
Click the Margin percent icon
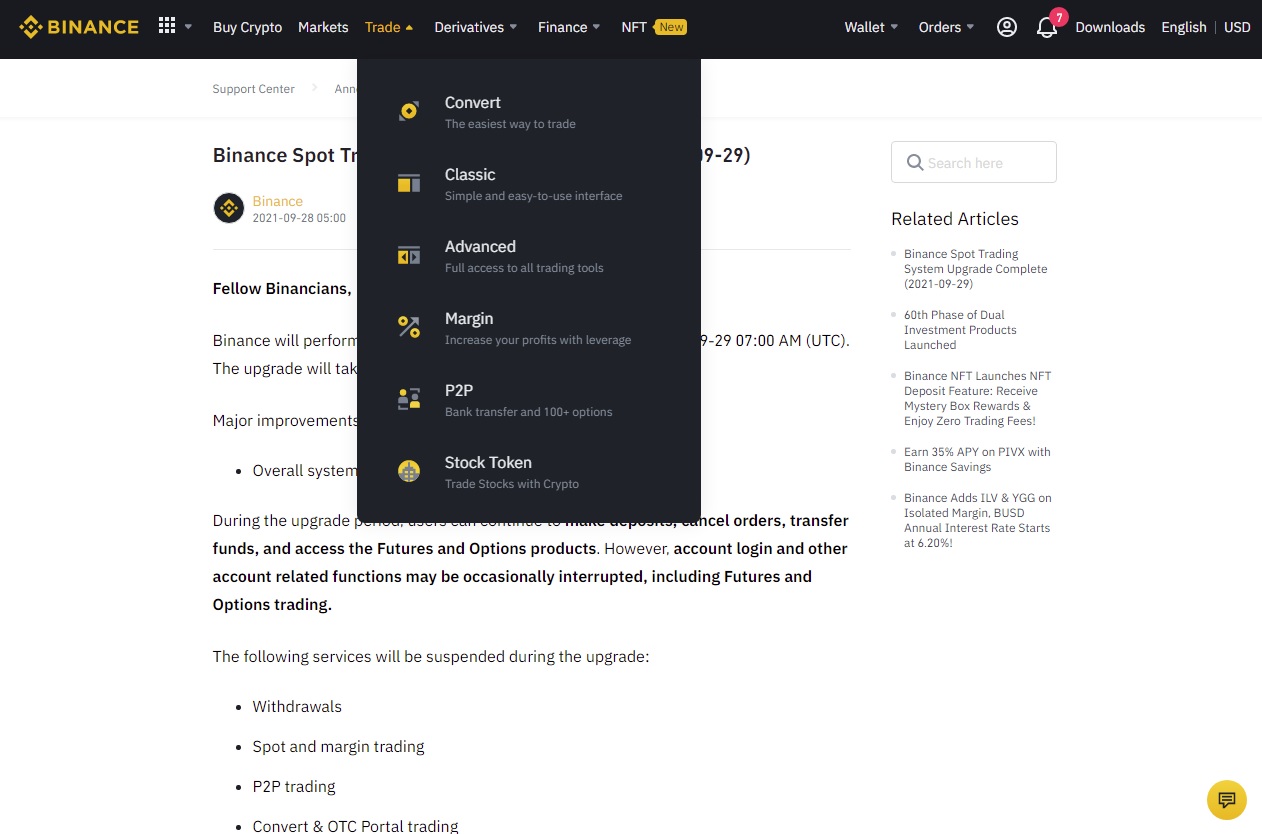click(x=408, y=327)
